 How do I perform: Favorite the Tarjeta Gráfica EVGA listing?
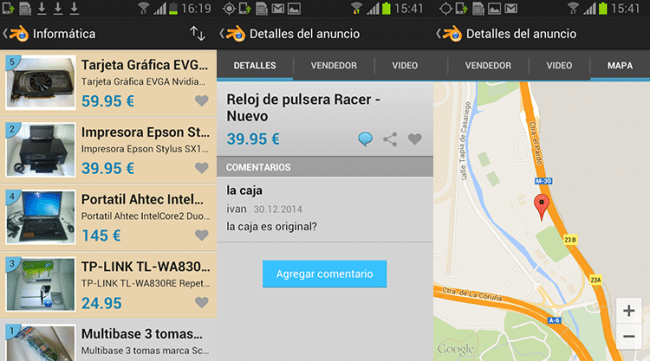click(201, 101)
